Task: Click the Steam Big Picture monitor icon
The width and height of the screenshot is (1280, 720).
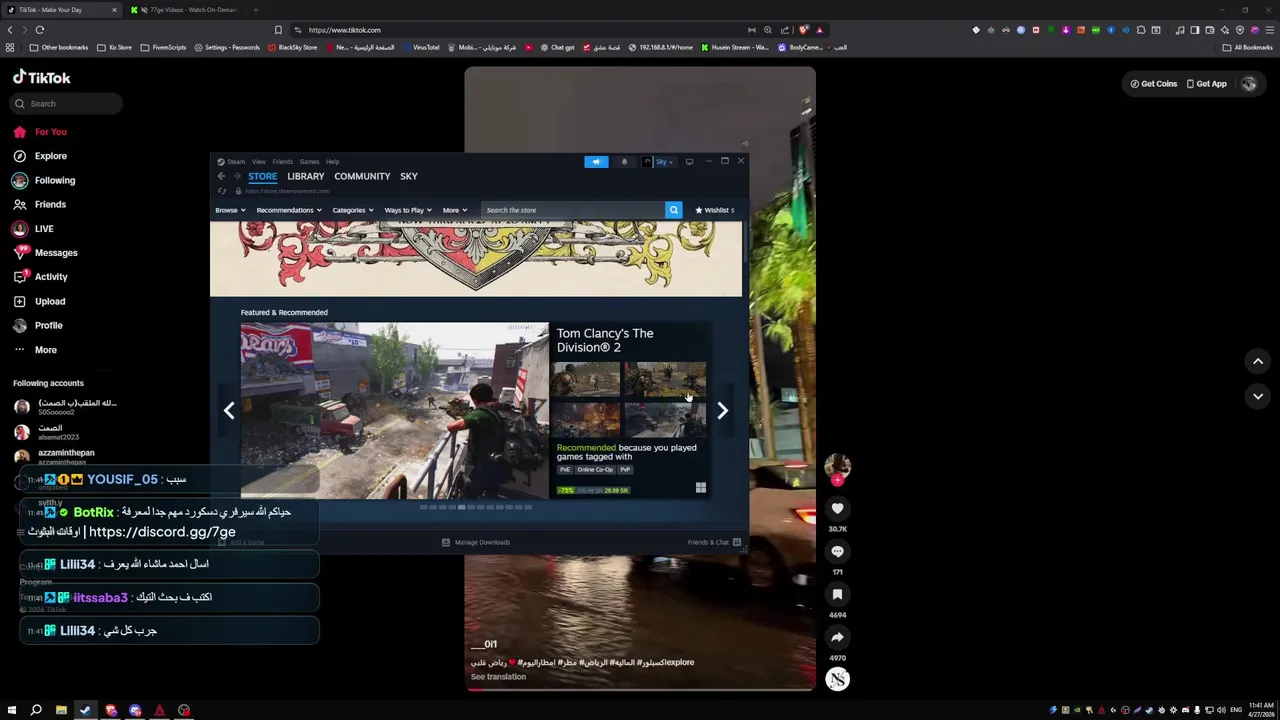Action: [x=689, y=161]
